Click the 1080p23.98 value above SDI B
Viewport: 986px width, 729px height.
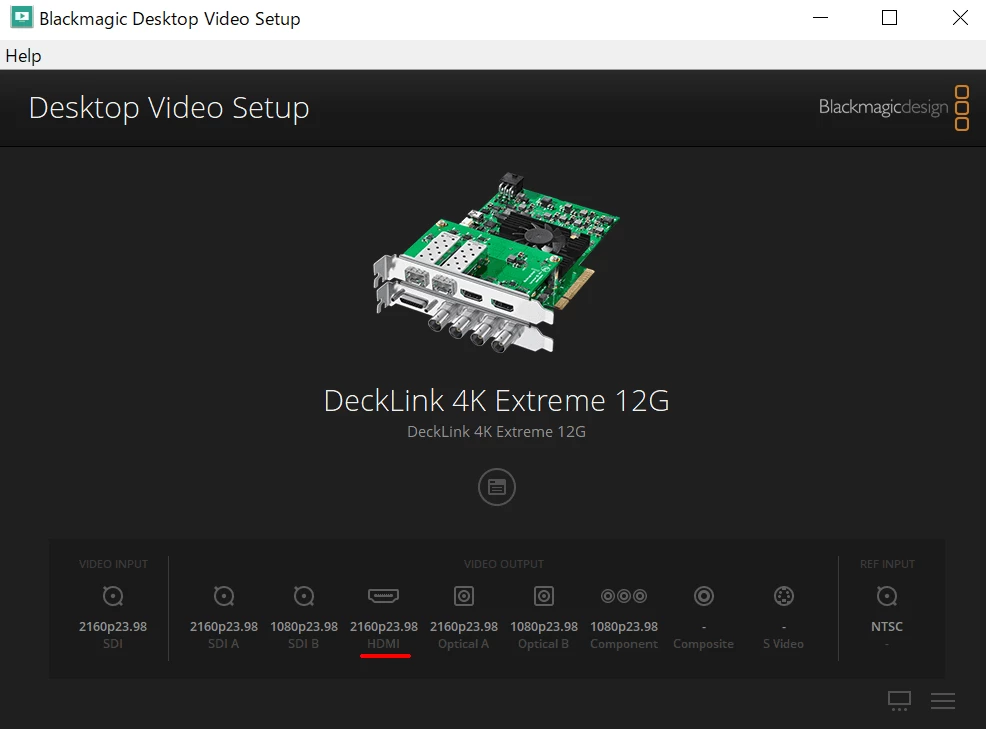(304, 627)
